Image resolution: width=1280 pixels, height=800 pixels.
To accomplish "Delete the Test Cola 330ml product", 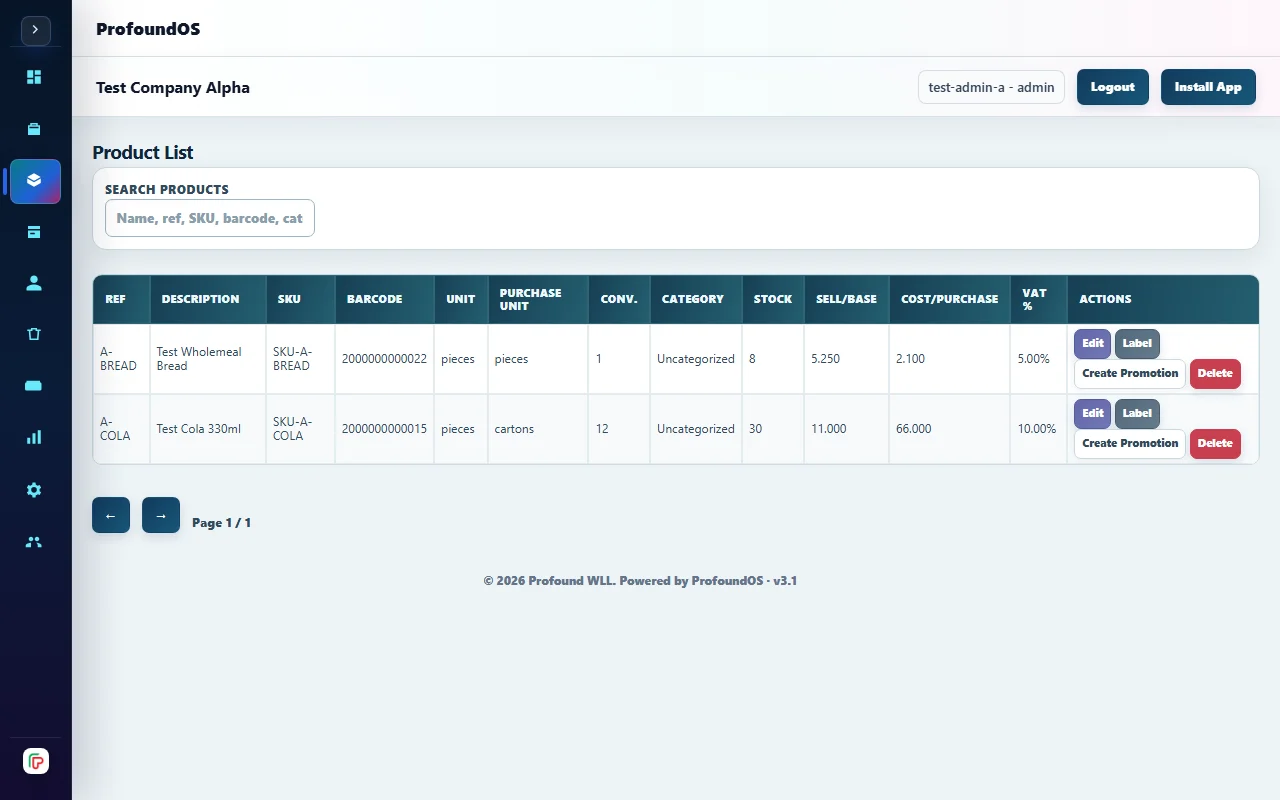I will click(1215, 444).
